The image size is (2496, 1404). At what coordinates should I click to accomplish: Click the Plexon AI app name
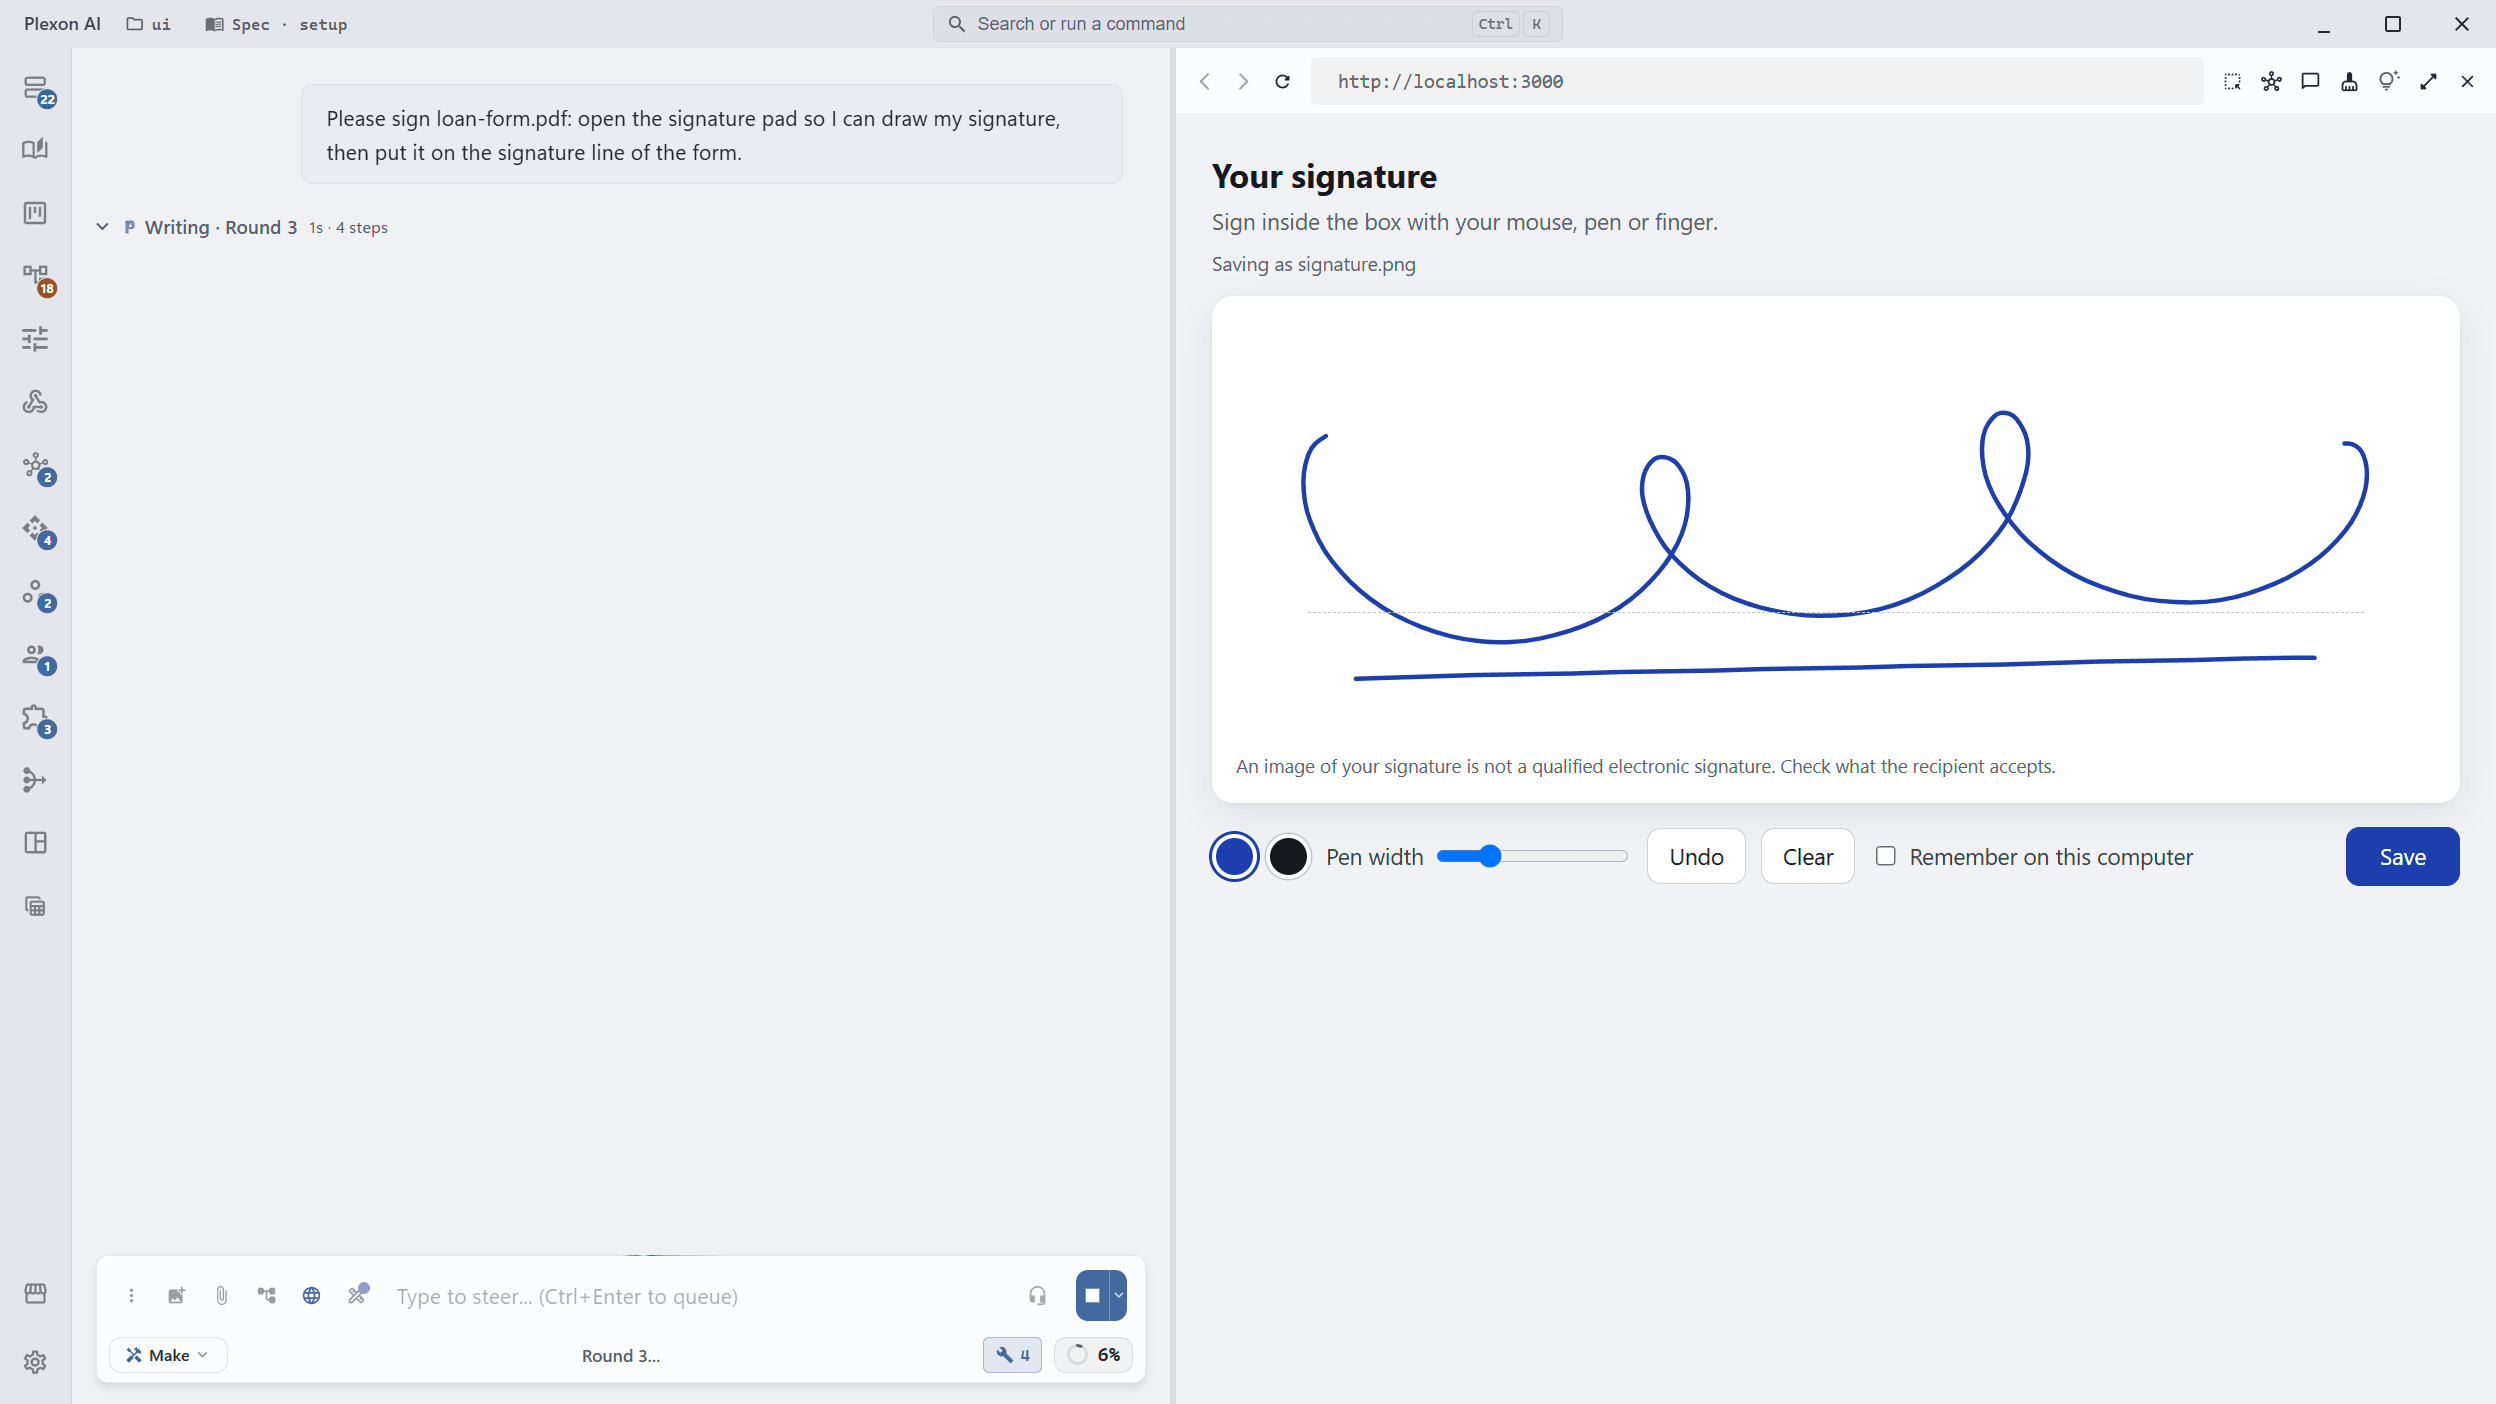tap(62, 24)
